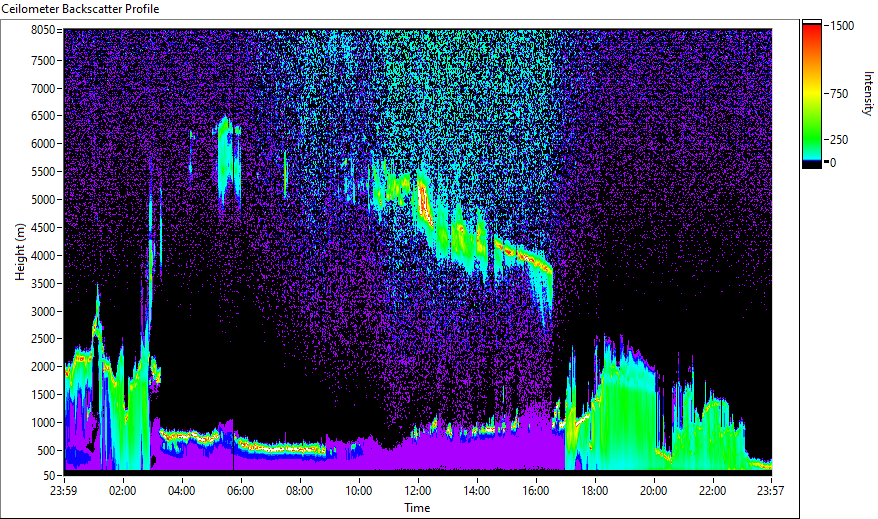This screenshot has height=519, width=878.
Task: Click the 22:00 time axis label
Action: [x=712, y=491]
